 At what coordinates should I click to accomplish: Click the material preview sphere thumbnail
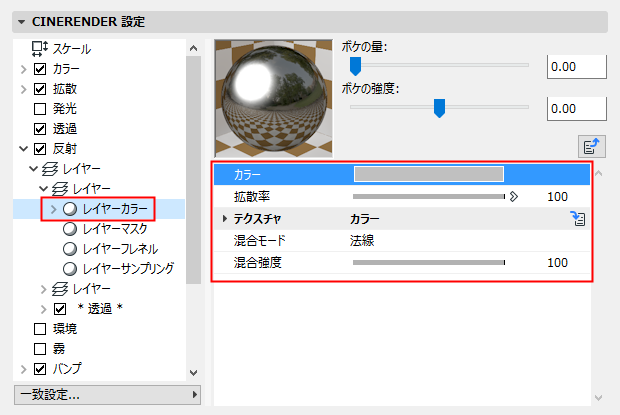point(273,98)
